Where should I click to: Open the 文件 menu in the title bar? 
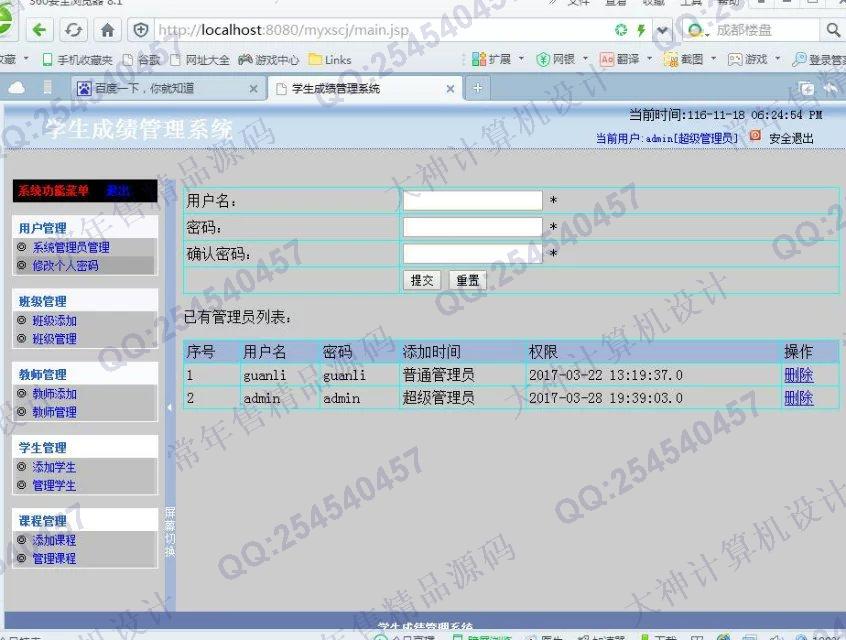point(578,2)
